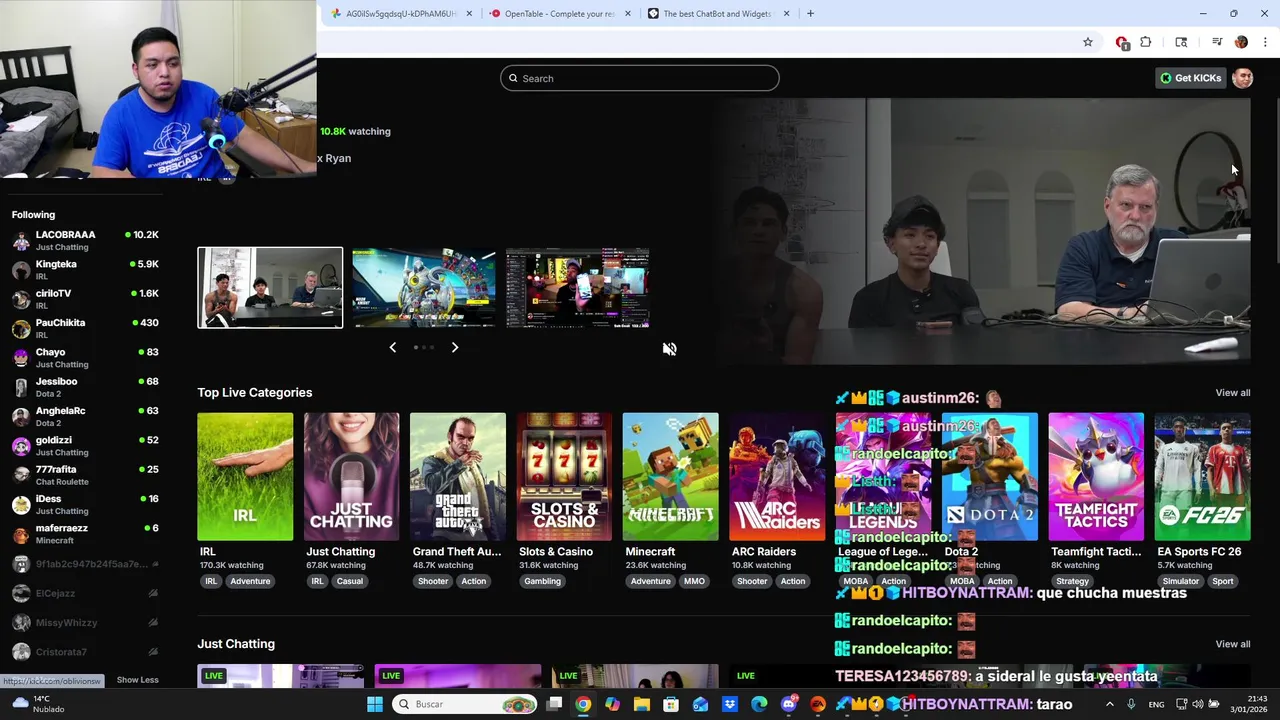
Task: Open the EA Sports FC 26 category card
Action: [x=1202, y=477]
